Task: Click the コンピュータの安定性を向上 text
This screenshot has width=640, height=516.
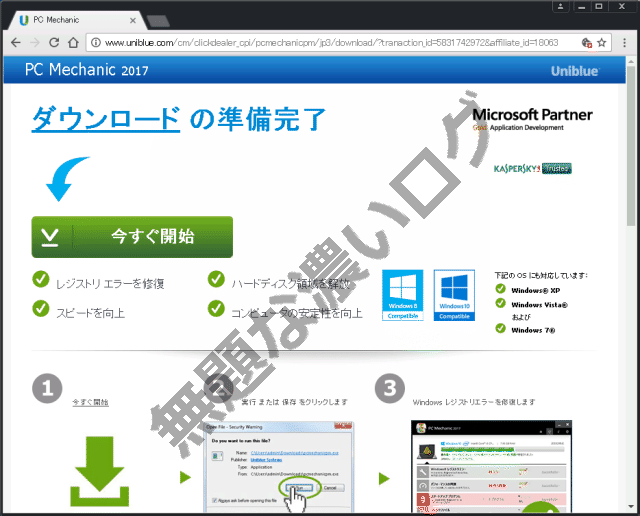Action: point(297,313)
